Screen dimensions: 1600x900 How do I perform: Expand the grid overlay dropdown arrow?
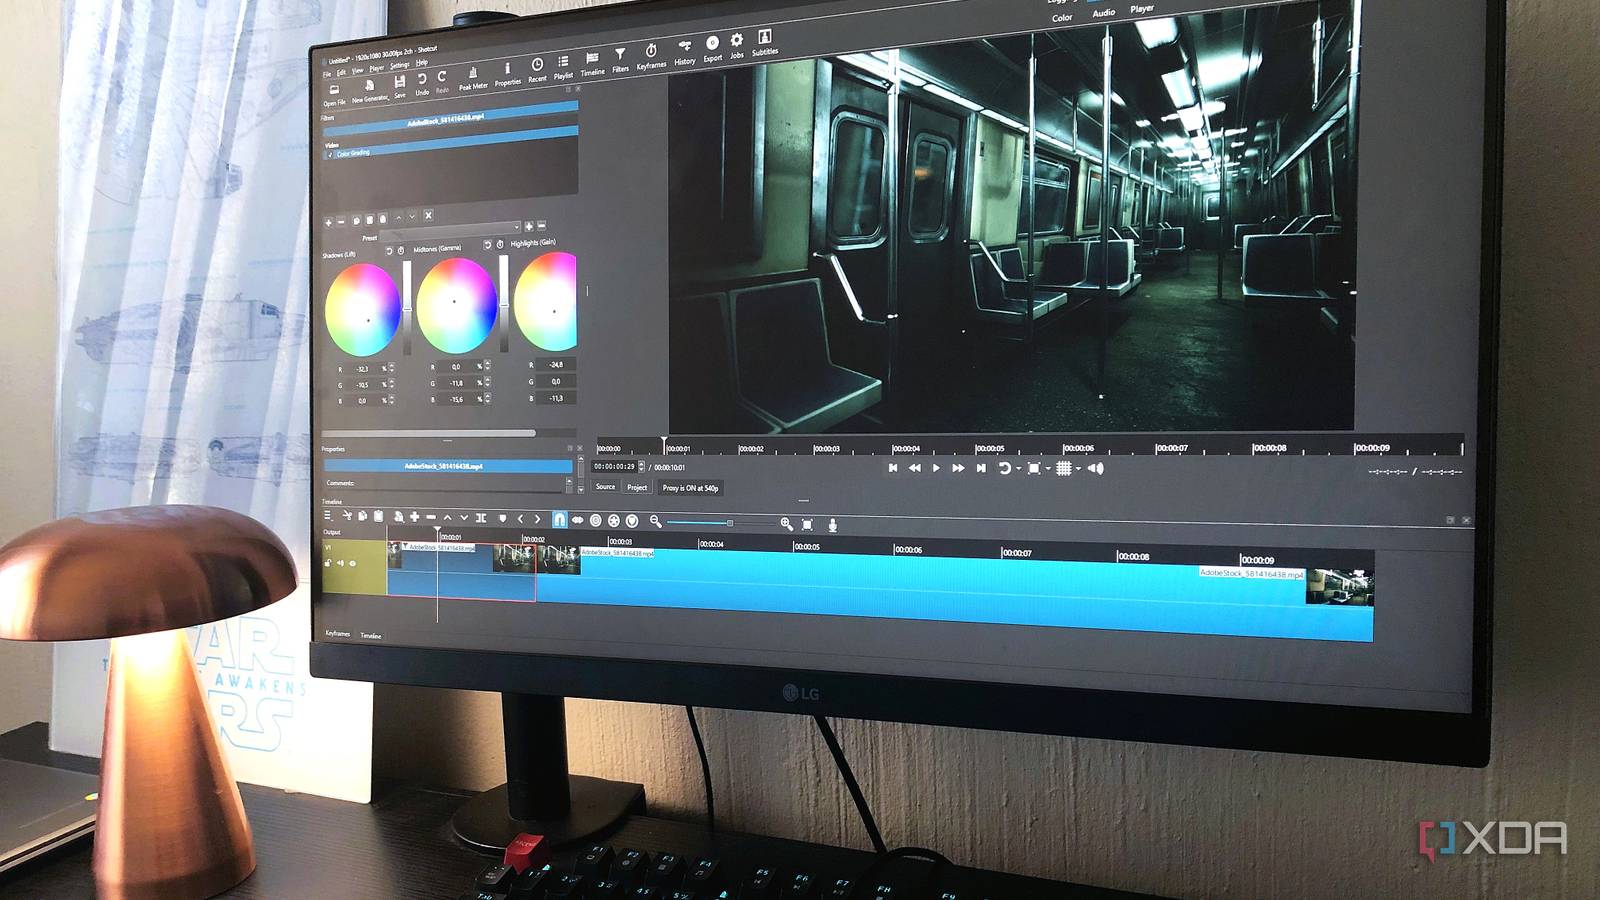1078,468
